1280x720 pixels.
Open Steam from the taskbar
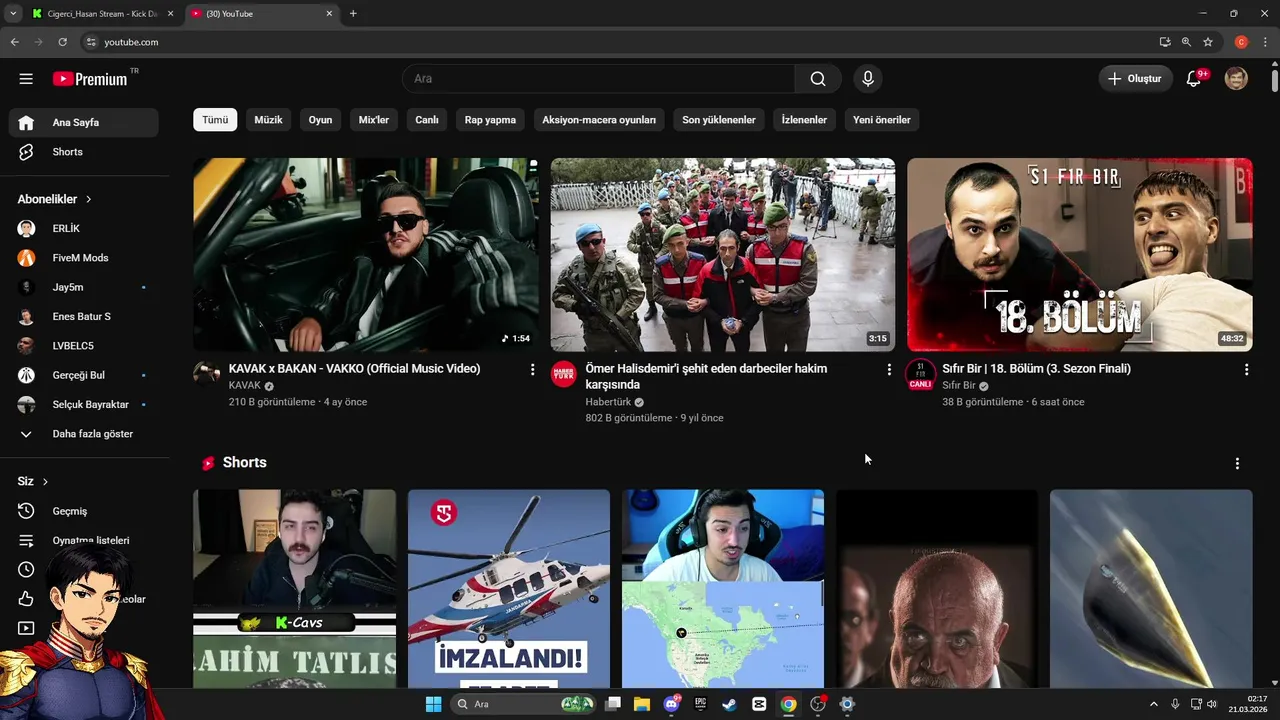coord(730,704)
